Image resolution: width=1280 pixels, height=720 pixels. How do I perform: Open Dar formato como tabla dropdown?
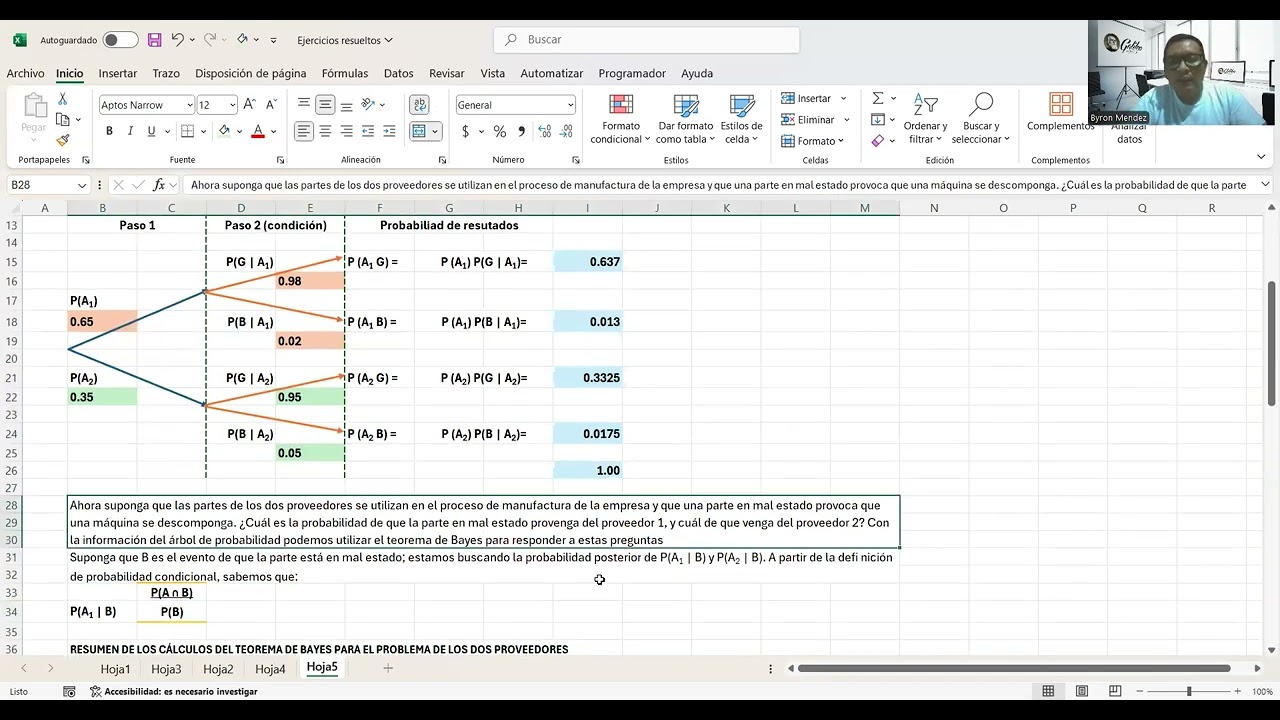(686, 119)
